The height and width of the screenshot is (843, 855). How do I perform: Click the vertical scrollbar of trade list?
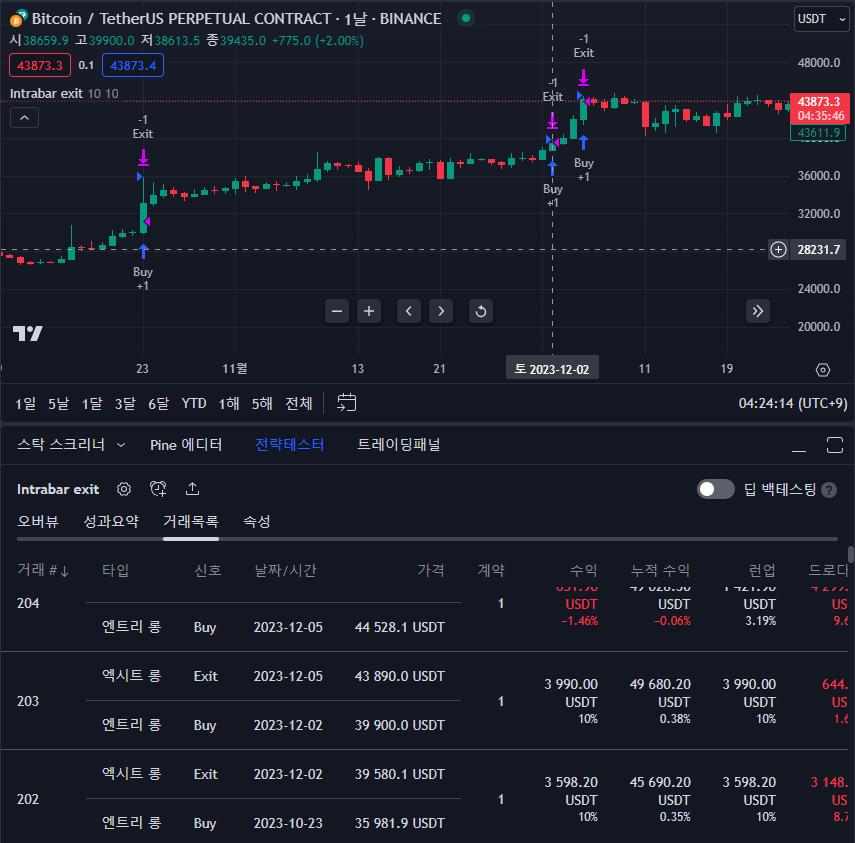pyautogui.click(x=851, y=555)
